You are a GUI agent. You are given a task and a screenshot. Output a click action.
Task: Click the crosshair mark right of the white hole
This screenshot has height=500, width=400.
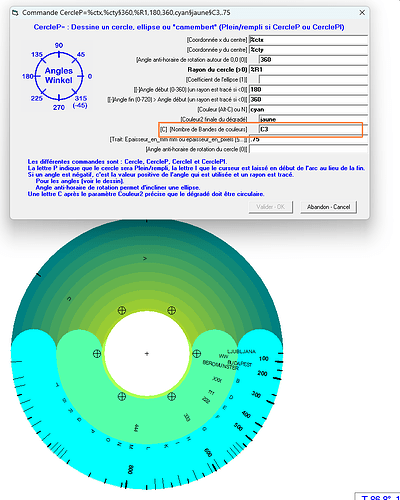(197, 354)
